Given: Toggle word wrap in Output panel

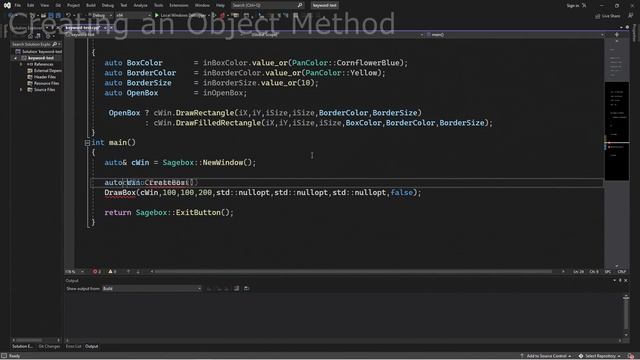Looking at the screenshot, I should point(236,289).
